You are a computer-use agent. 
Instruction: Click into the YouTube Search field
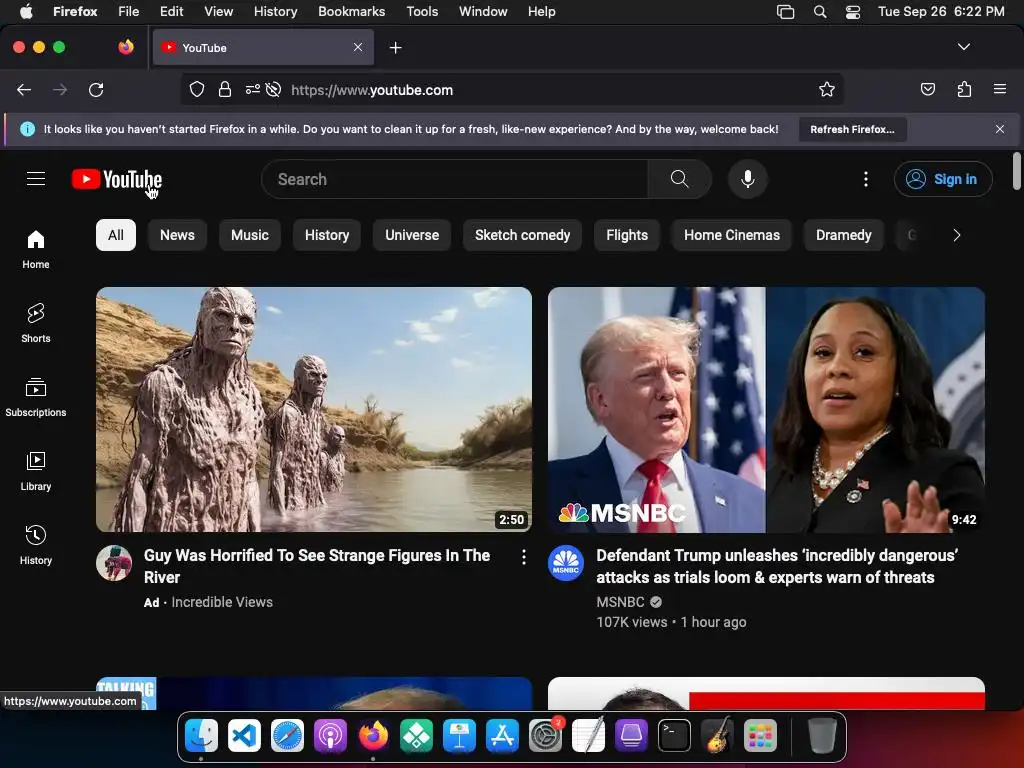[x=455, y=179]
